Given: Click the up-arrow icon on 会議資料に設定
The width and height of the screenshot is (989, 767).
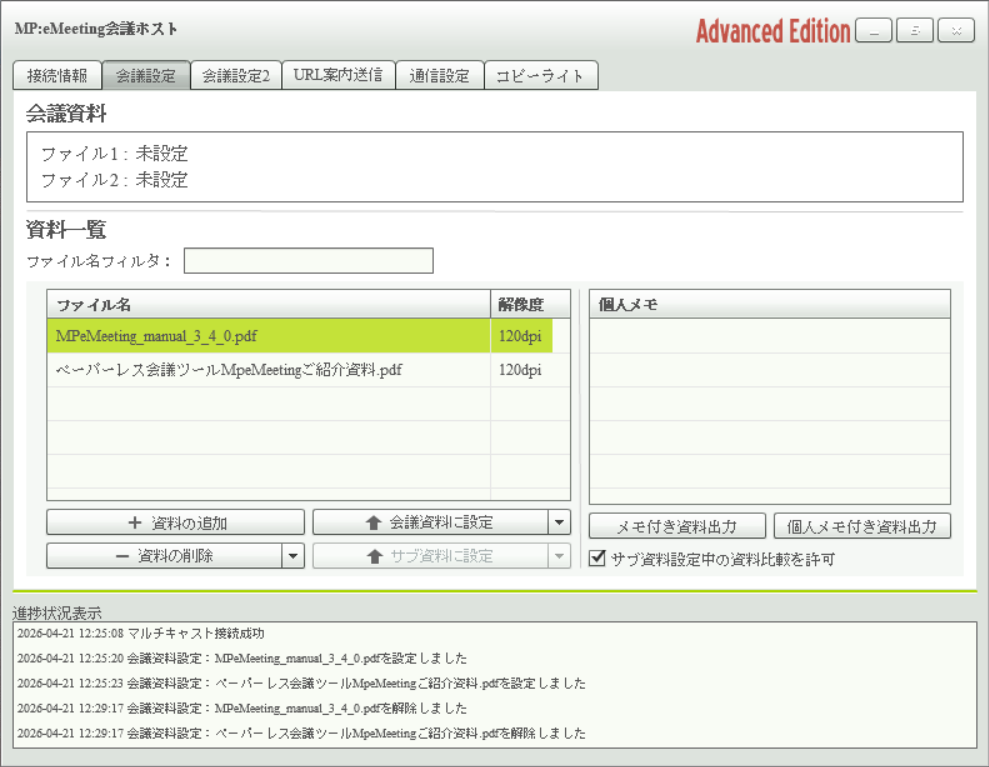Looking at the screenshot, I should 374,522.
